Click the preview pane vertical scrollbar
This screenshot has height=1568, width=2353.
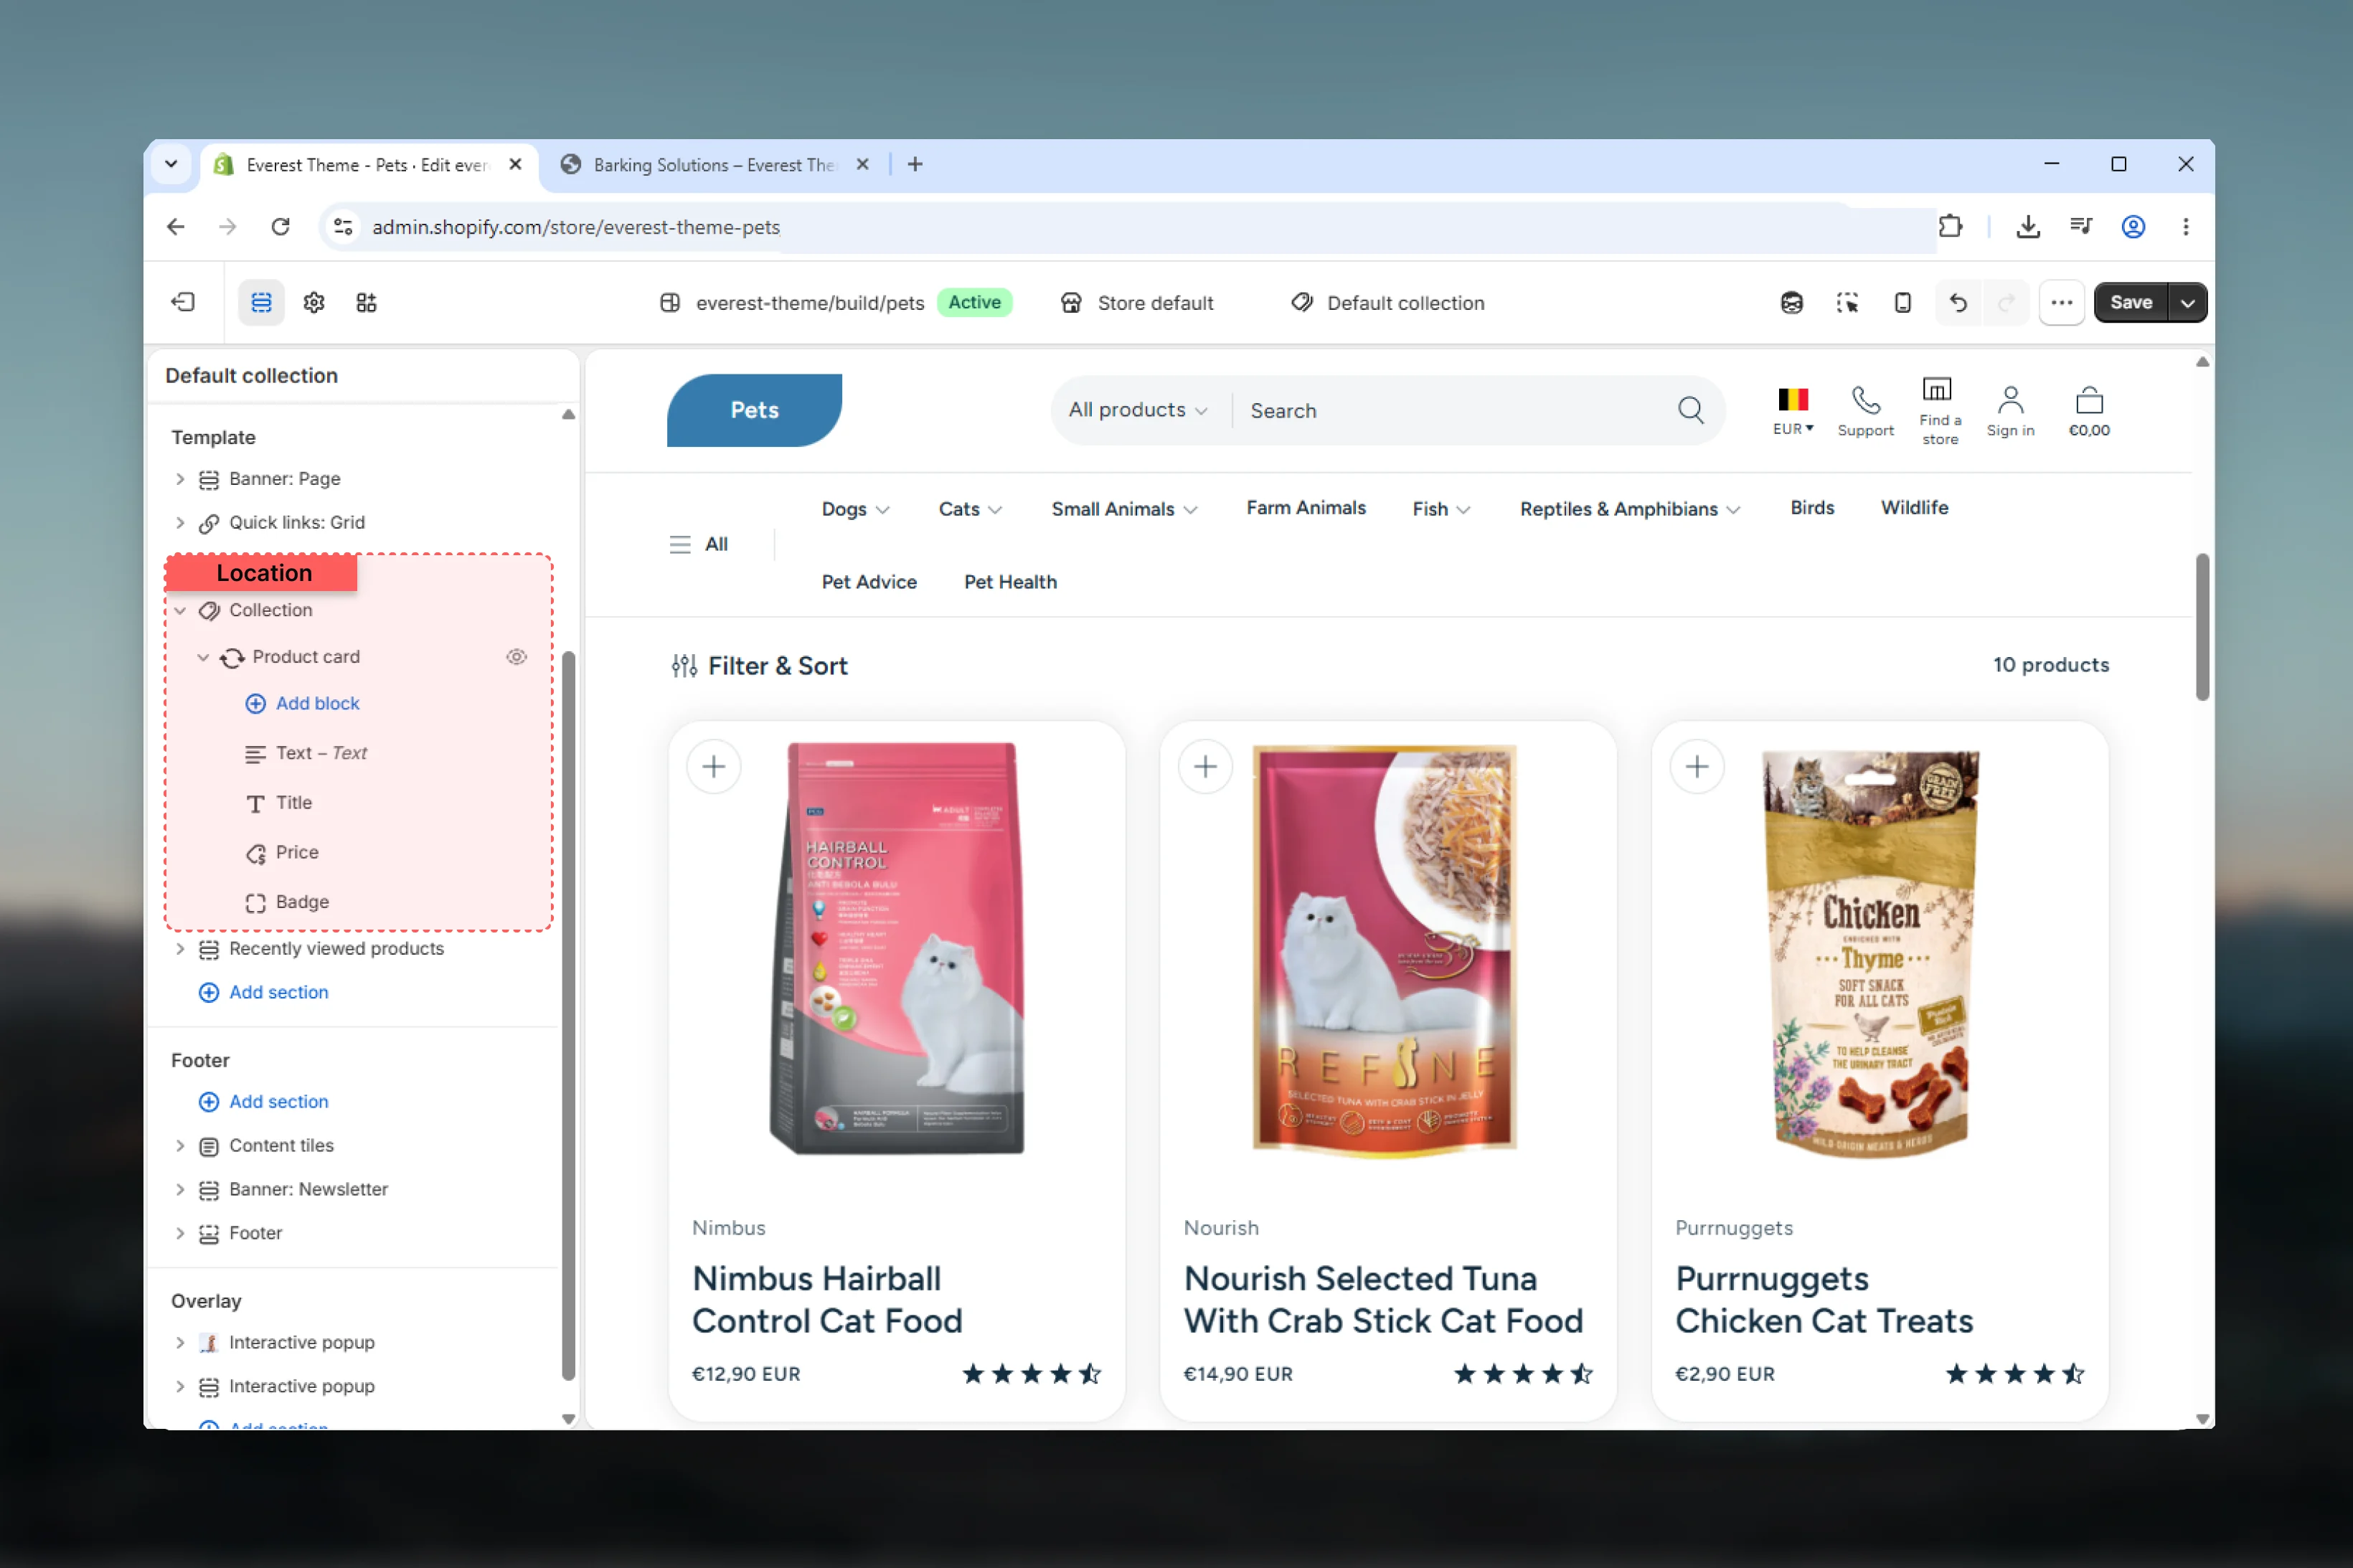click(2202, 627)
